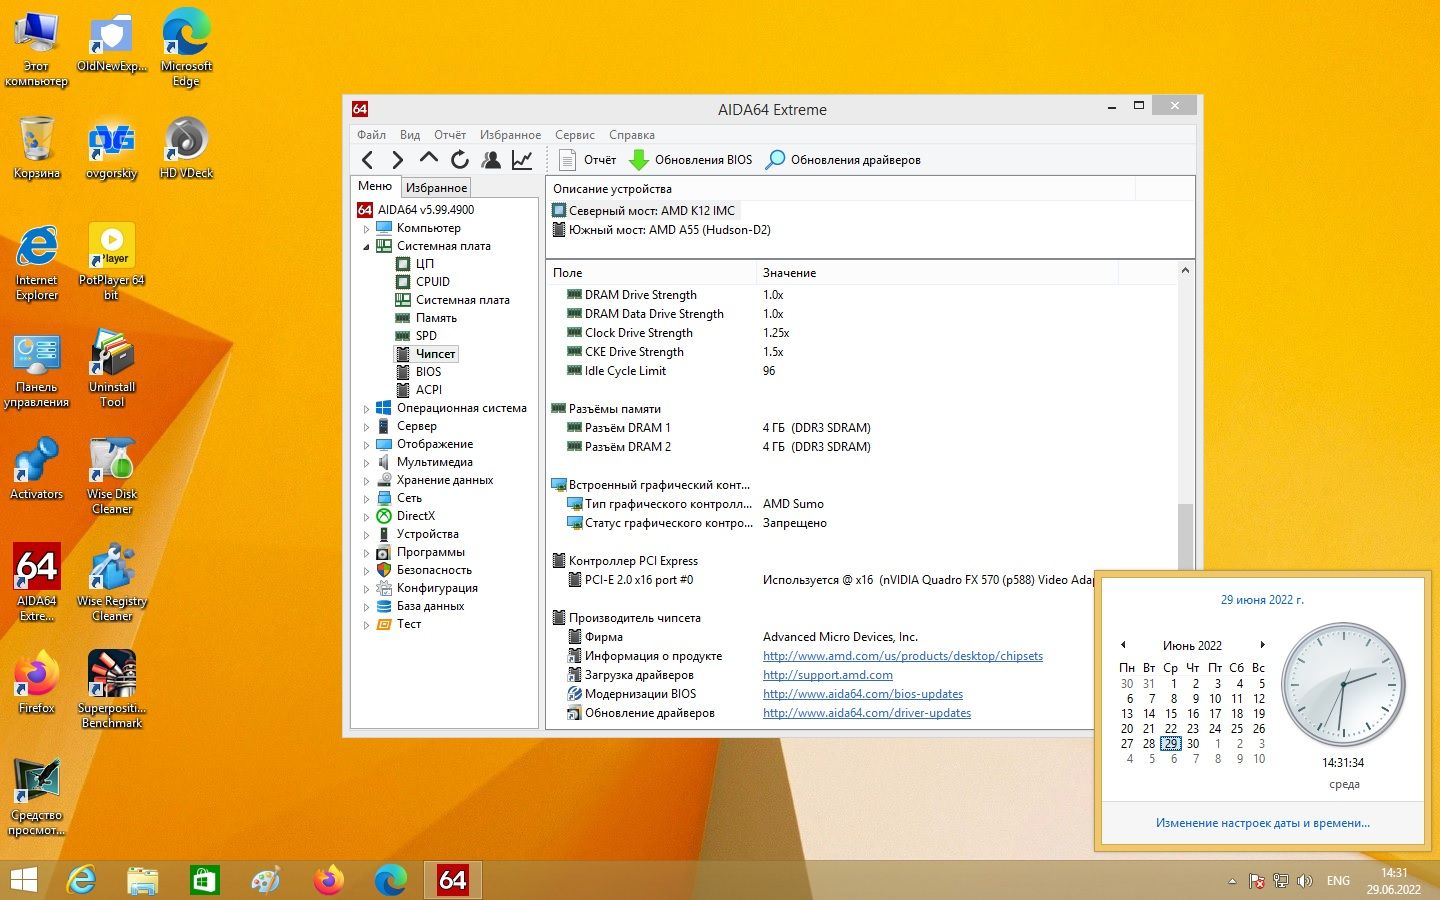Open the aida64.com bios-updates link
The image size is (1440, 900).
(x=863, y=694)
